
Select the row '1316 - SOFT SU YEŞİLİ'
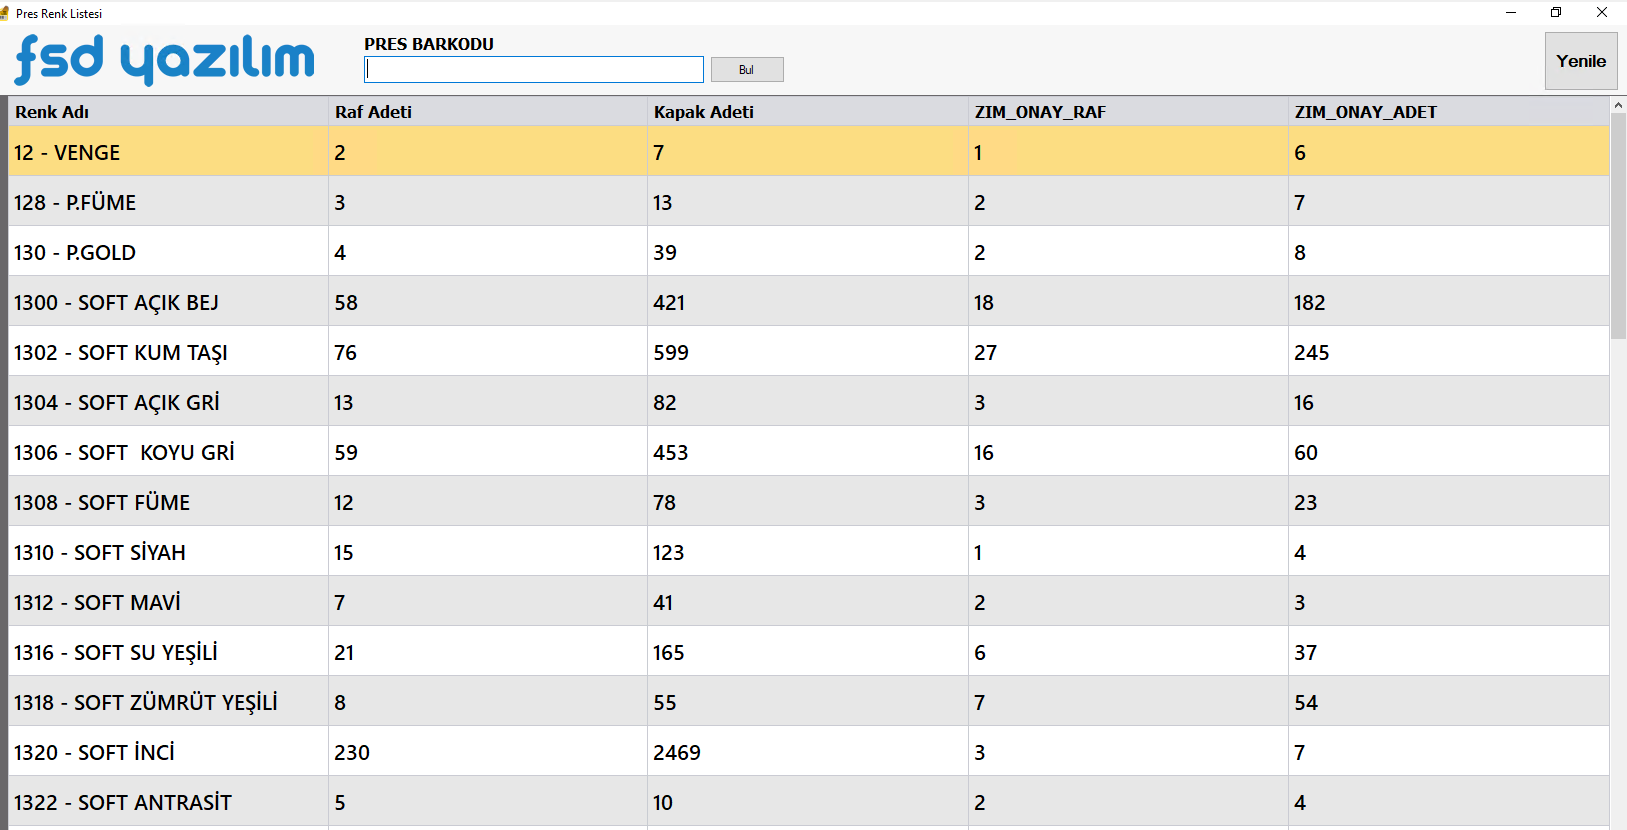click(x=809, y=651)
